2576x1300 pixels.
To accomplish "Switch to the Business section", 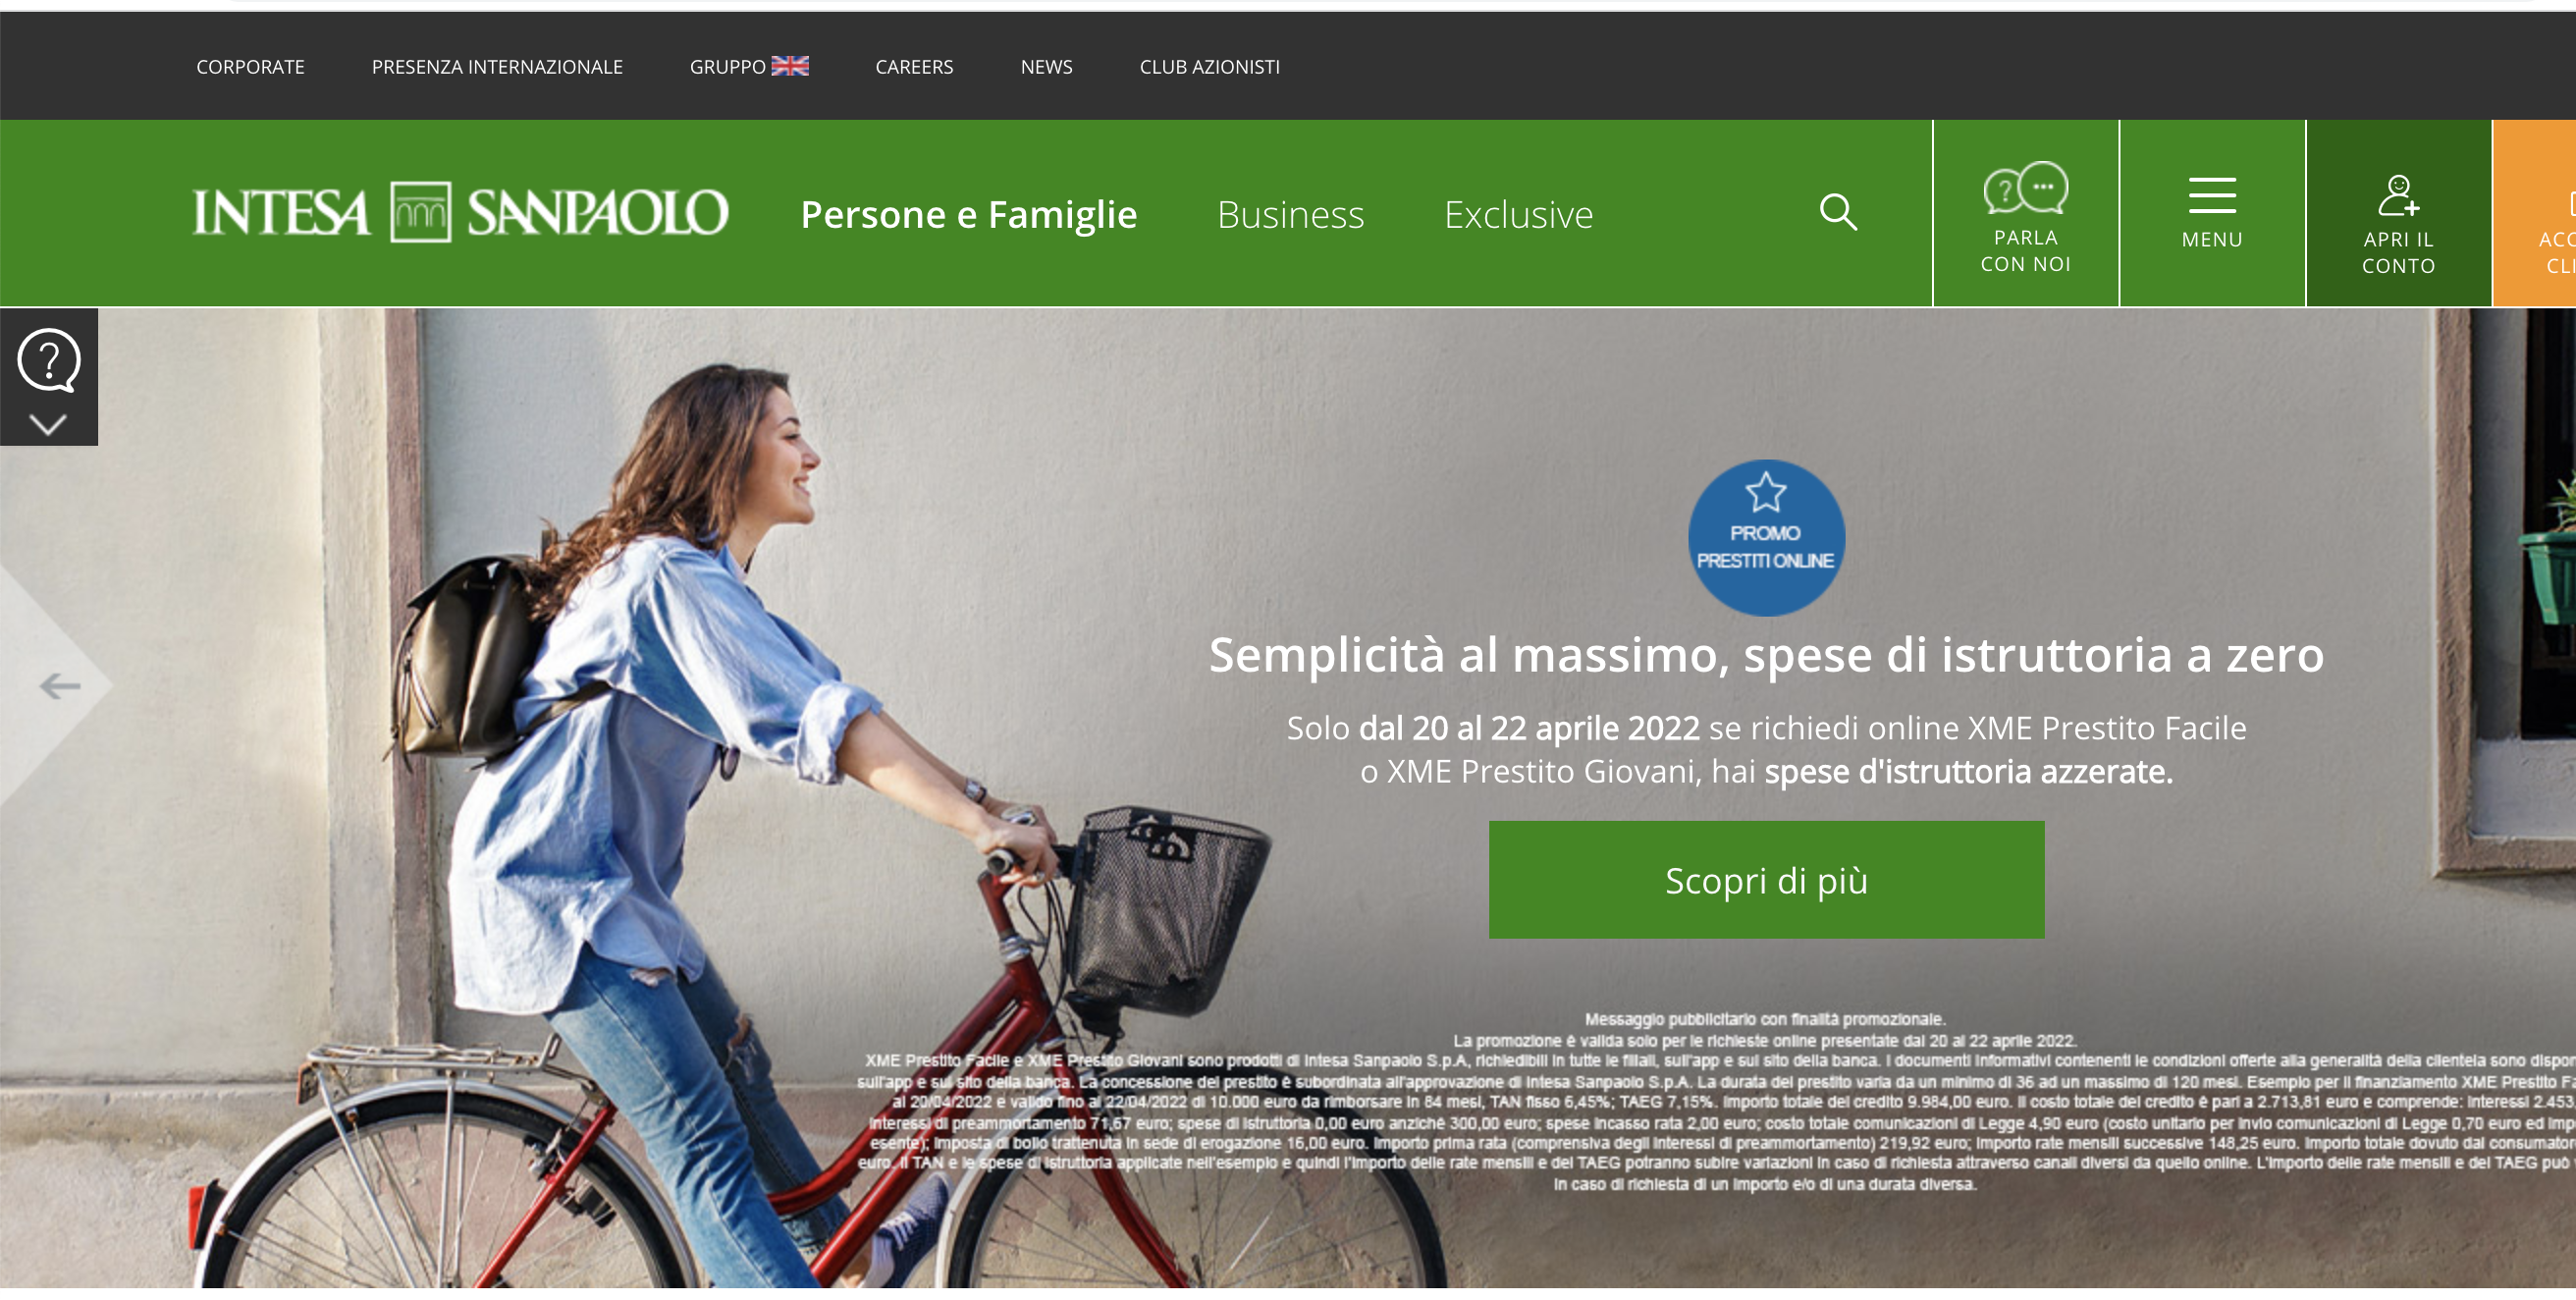I will coord(1290,214).
